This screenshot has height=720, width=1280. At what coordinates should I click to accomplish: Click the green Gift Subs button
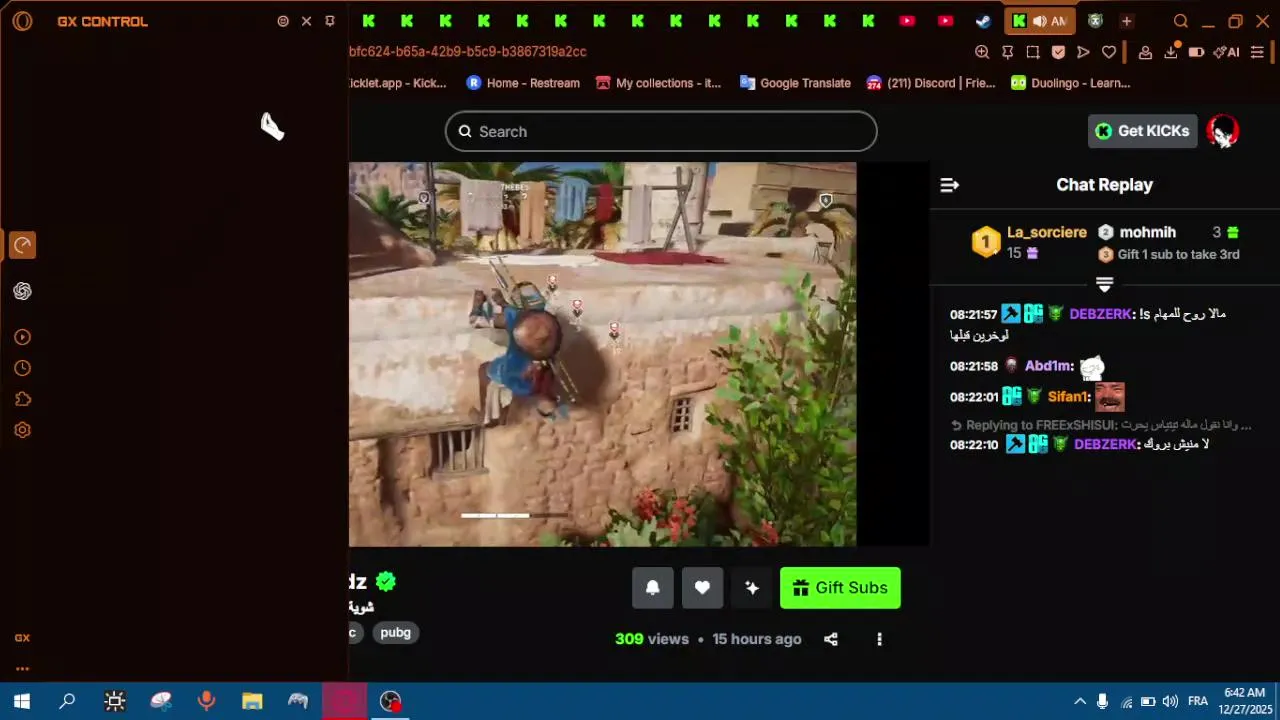840,588
